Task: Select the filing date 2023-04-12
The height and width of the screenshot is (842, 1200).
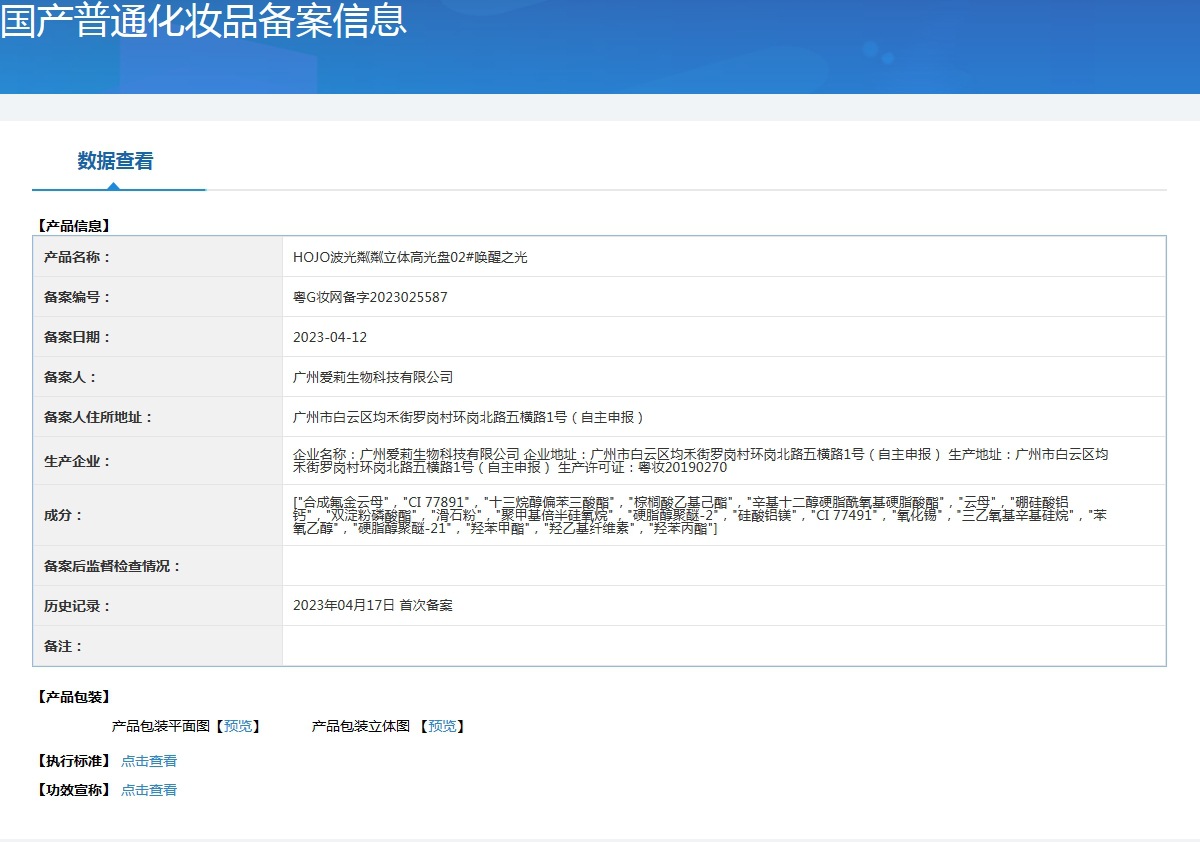Action: point(330,337)
